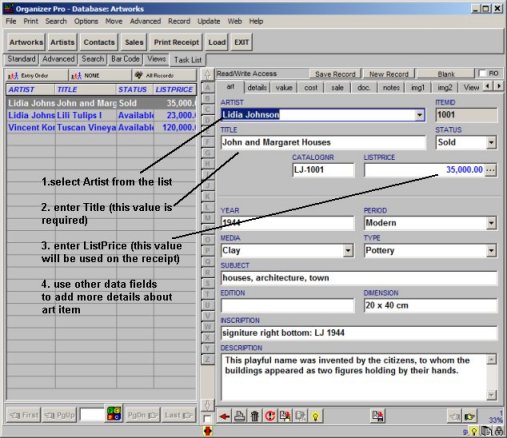Click the down arrow below alphabet index

pyautogui.click(x=207, y=405)
